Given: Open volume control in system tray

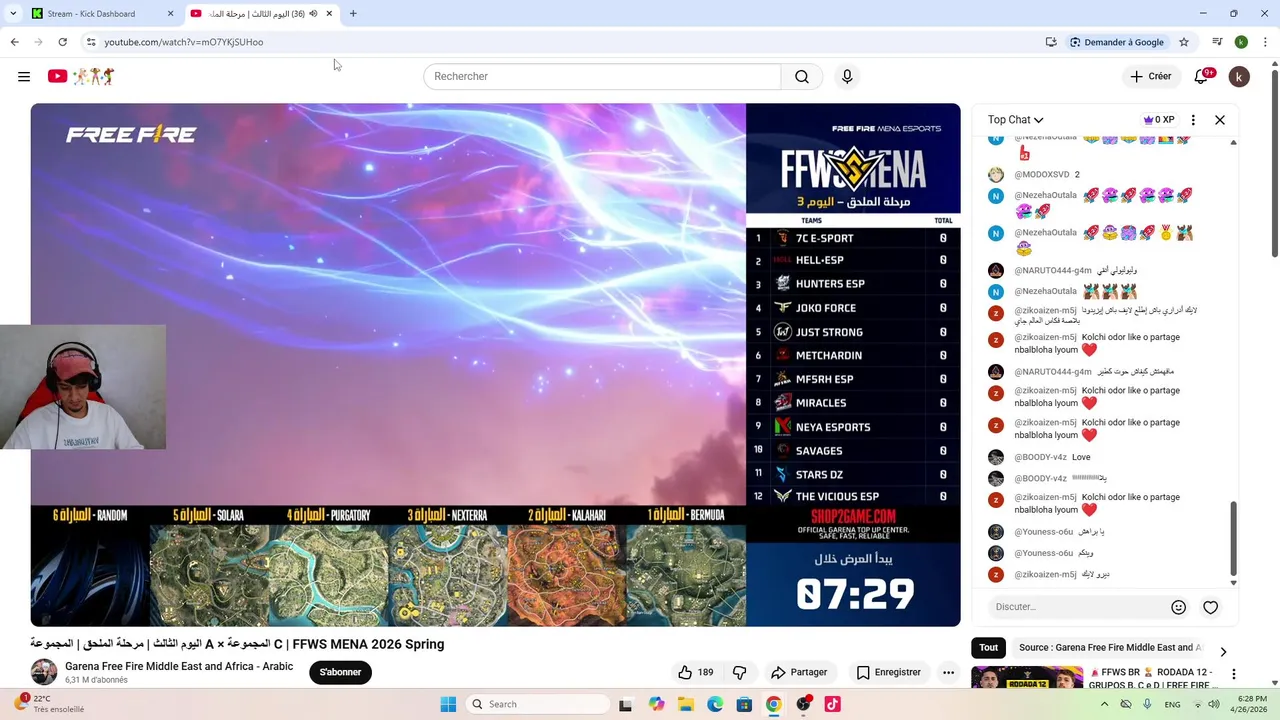Looking at the screenshot, I should click(x=1213, y=704).
